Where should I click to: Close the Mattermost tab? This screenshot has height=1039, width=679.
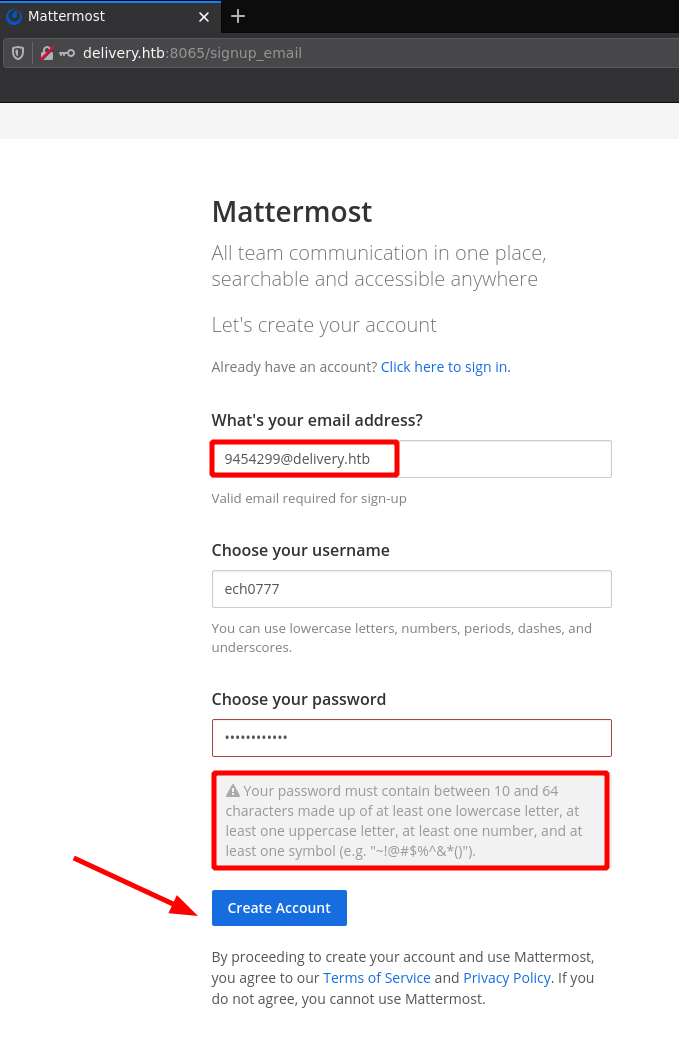(204, 17)
